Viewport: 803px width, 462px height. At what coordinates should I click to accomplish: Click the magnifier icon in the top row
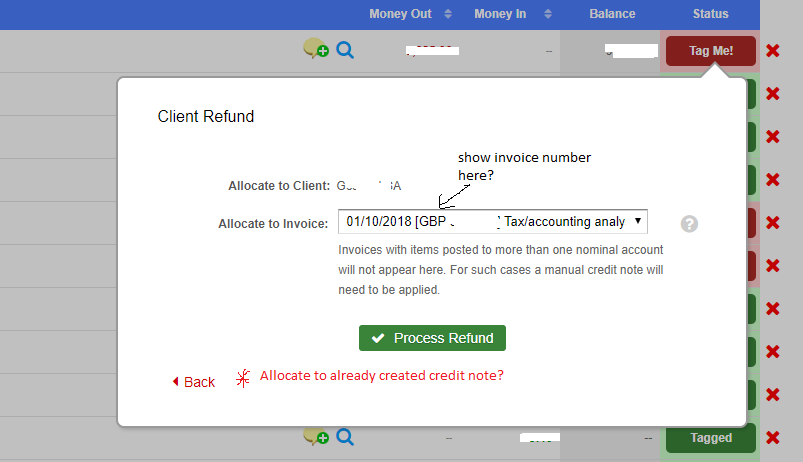pyautogui.click(x=345, y=49)
